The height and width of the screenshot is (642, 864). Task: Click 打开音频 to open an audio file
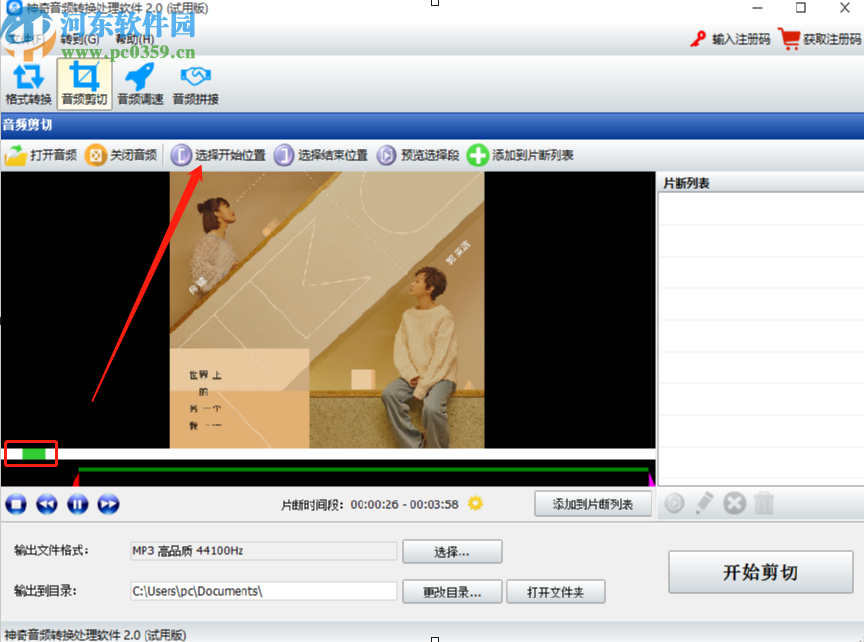(x=41, y=155)
